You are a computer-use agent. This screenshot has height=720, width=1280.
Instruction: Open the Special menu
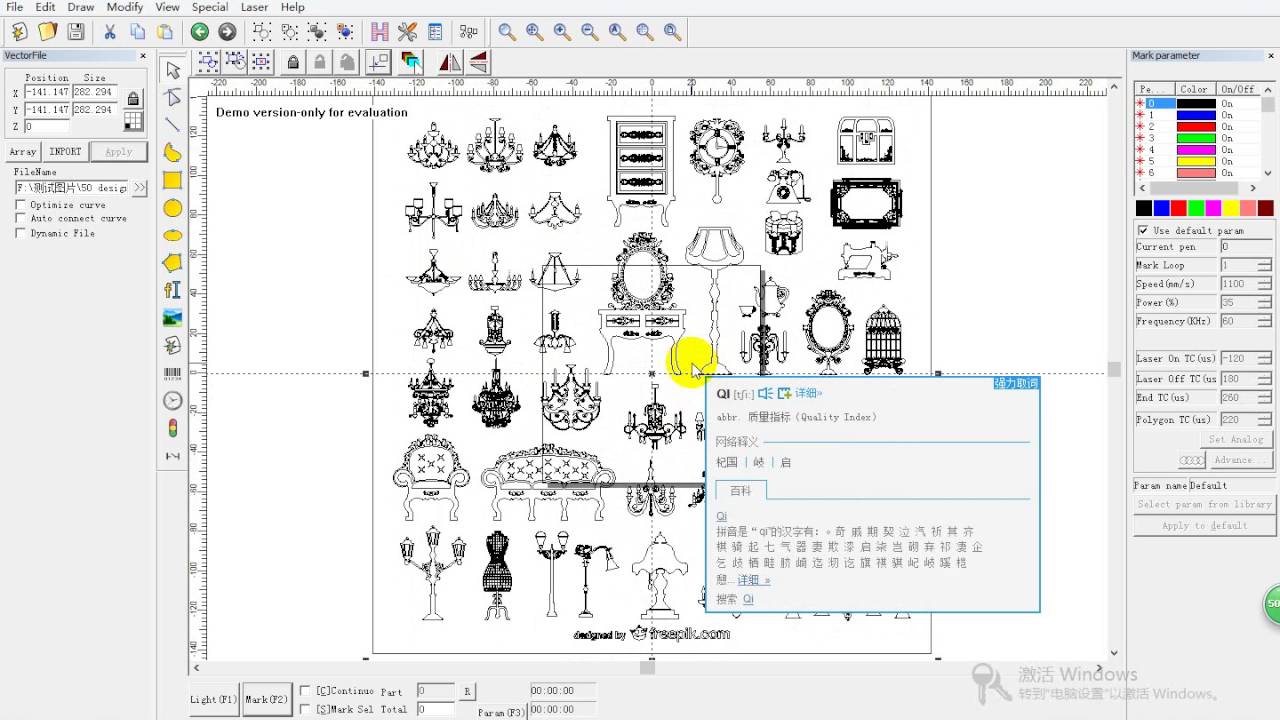tap(210, 7)
